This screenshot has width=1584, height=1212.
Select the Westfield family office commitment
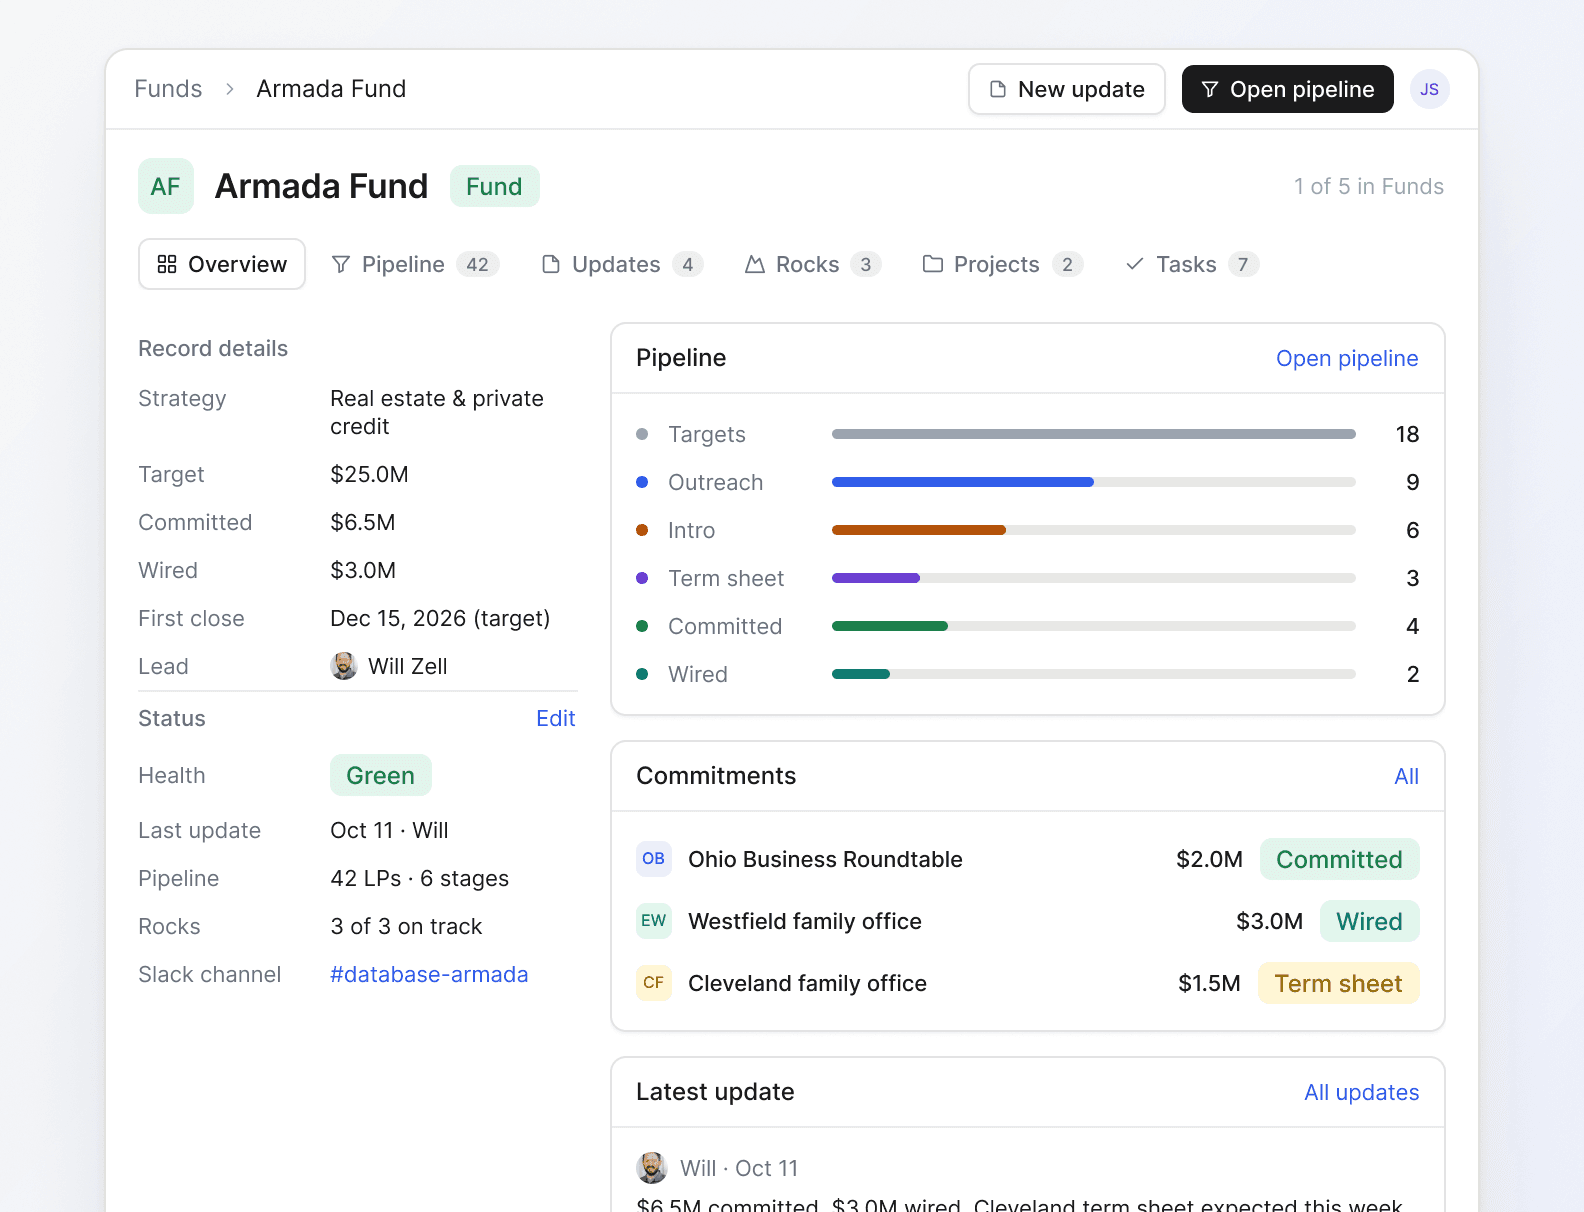(x=1028, y=921)
